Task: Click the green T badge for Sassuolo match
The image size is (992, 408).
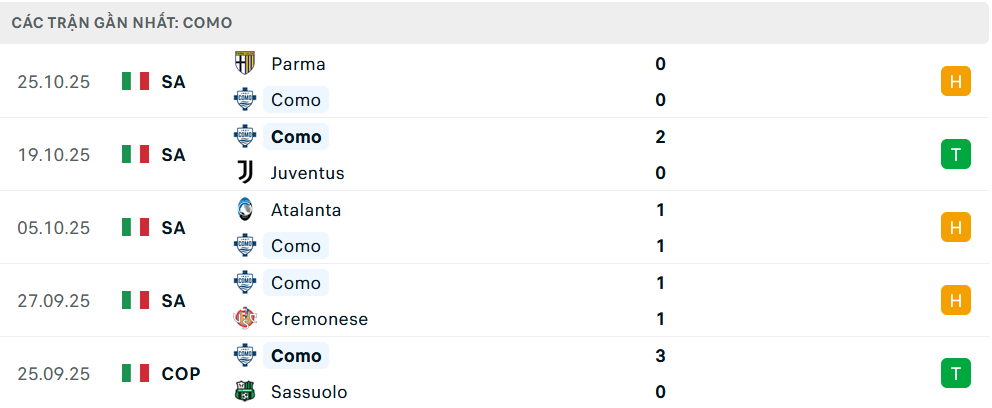Action: [x=955, y=373]
